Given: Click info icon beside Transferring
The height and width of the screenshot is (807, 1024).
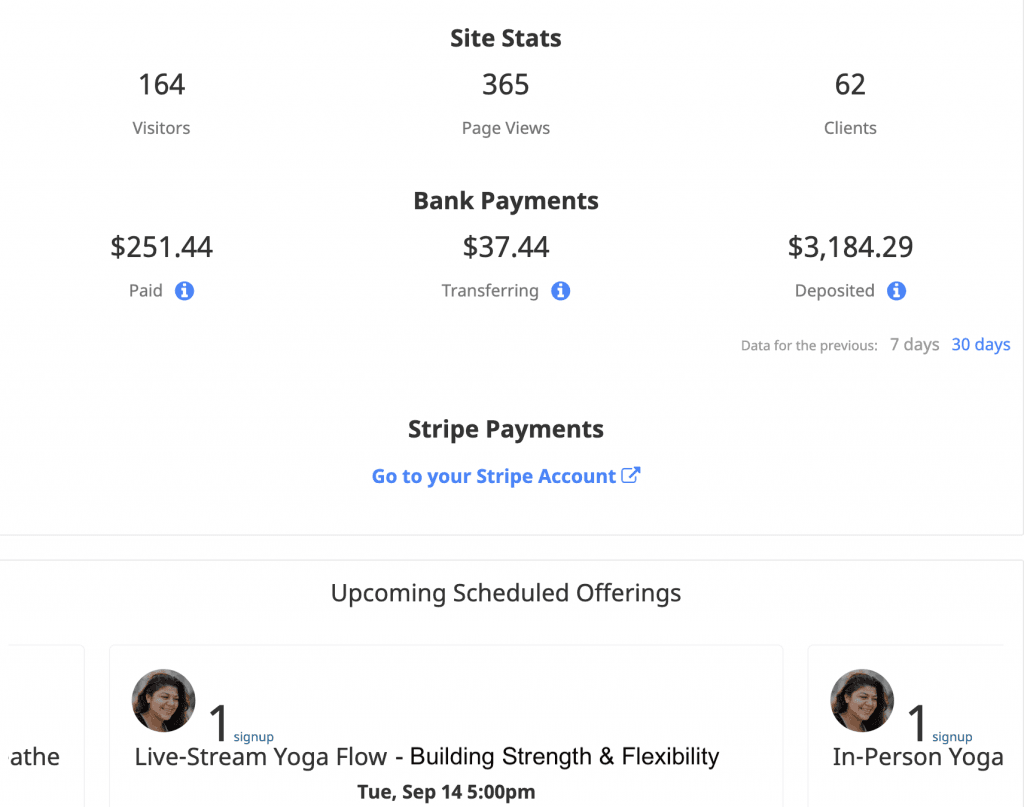Looking at the screenshot, I should [560, 291].
